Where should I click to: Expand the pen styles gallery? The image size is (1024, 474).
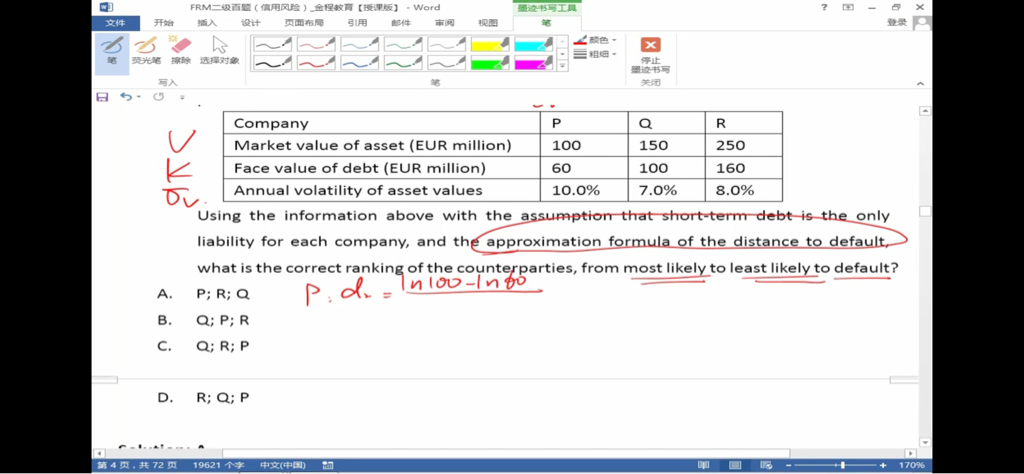562,66
